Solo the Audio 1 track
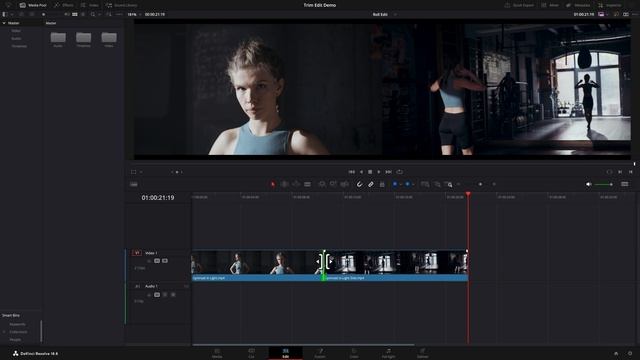This screenshot has height=360, width=640. 165,295
